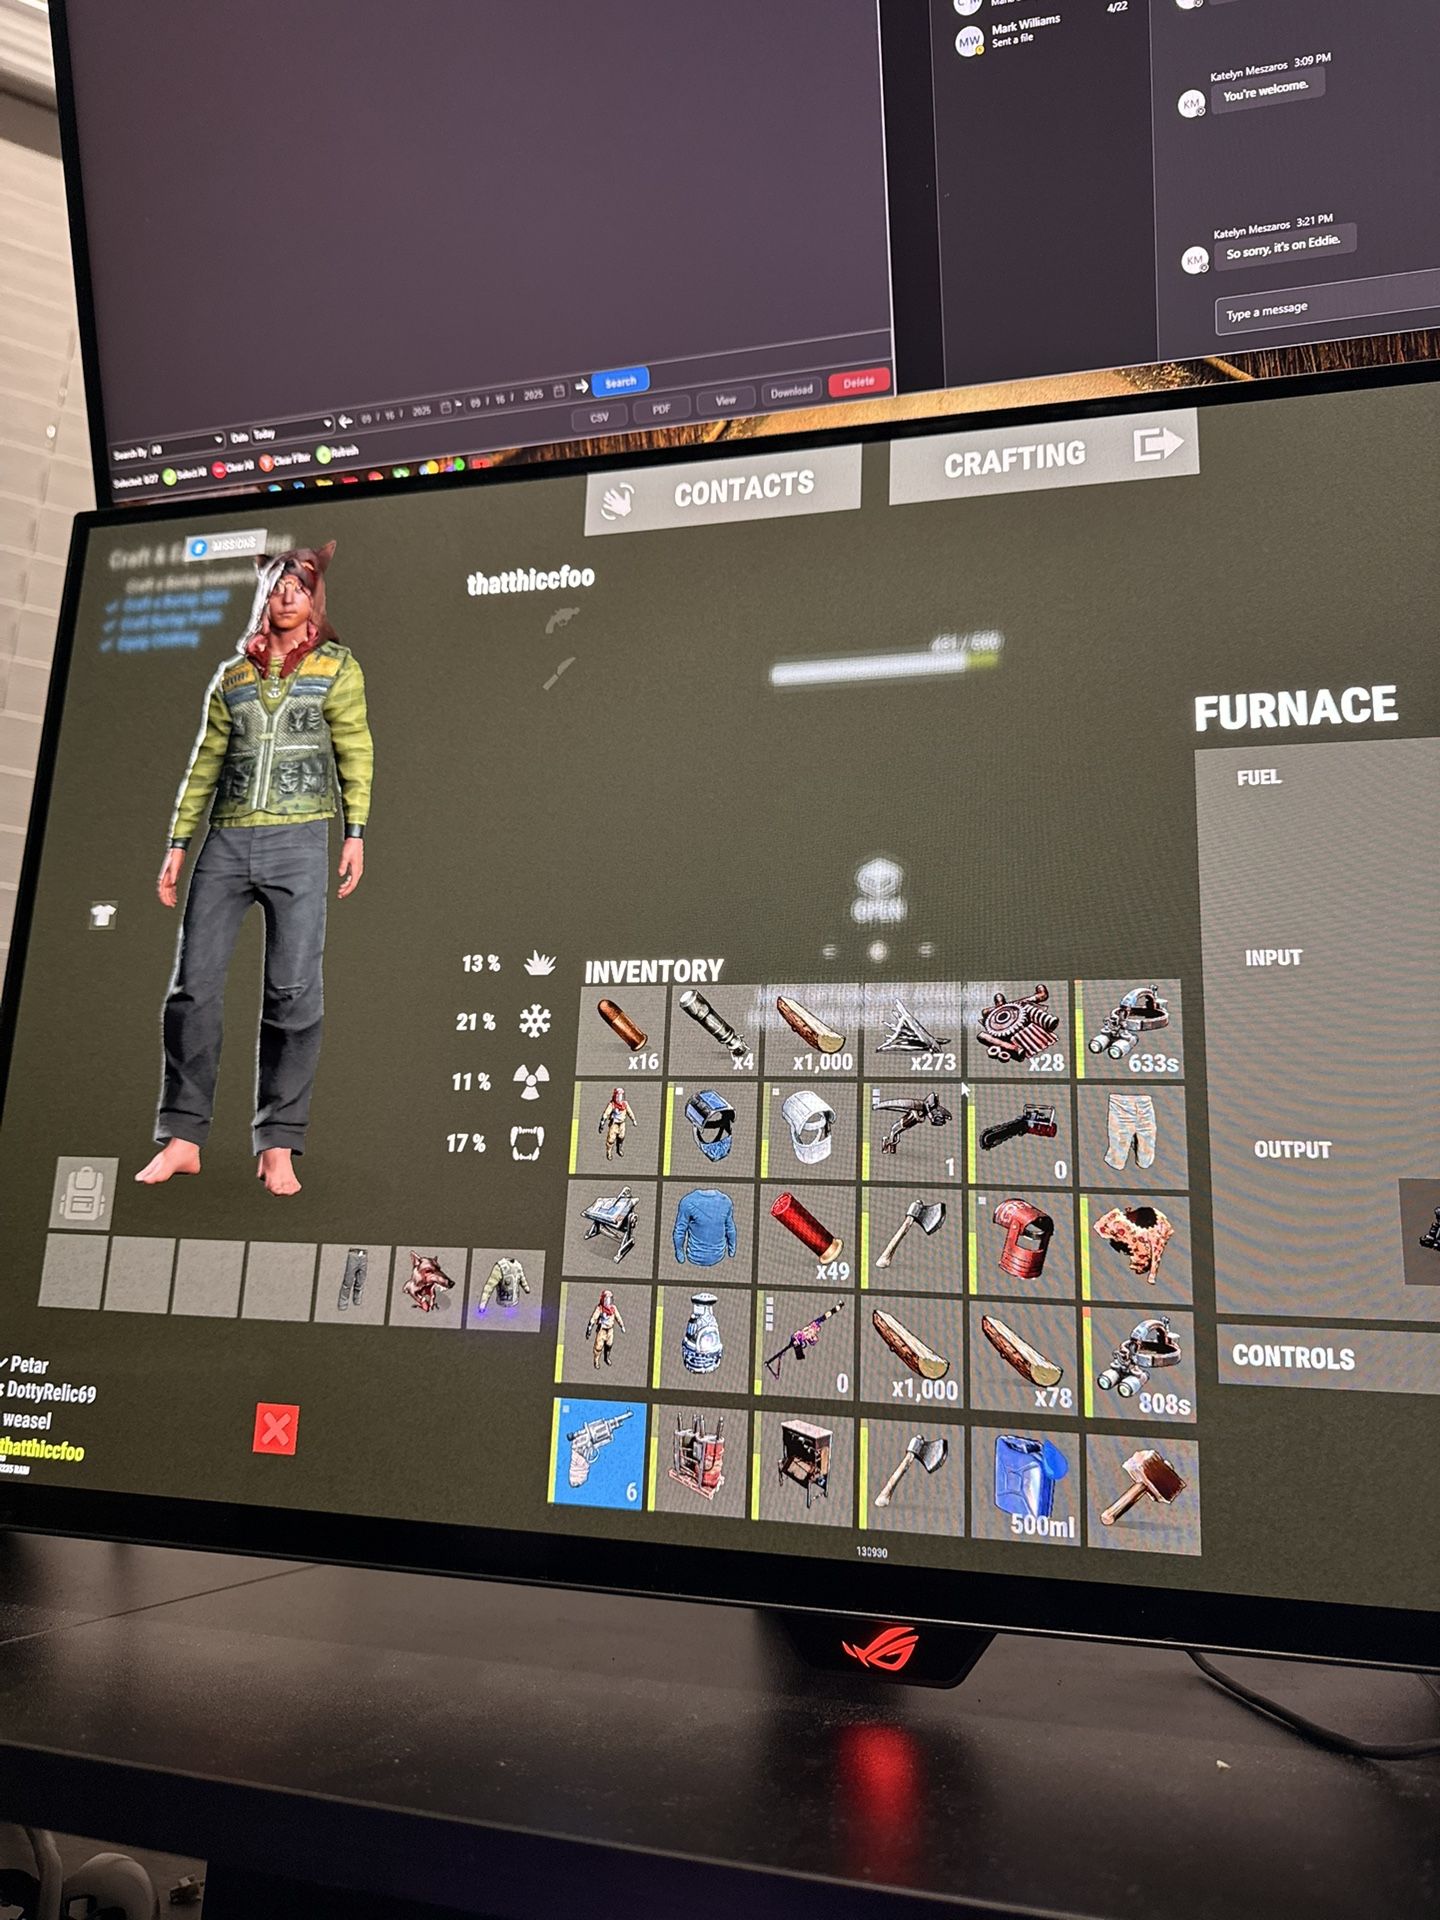The width and height of the screenshot is (1440, 1920).
Task: Click the radiation protection 11% icon
Action: [530, 1081]
